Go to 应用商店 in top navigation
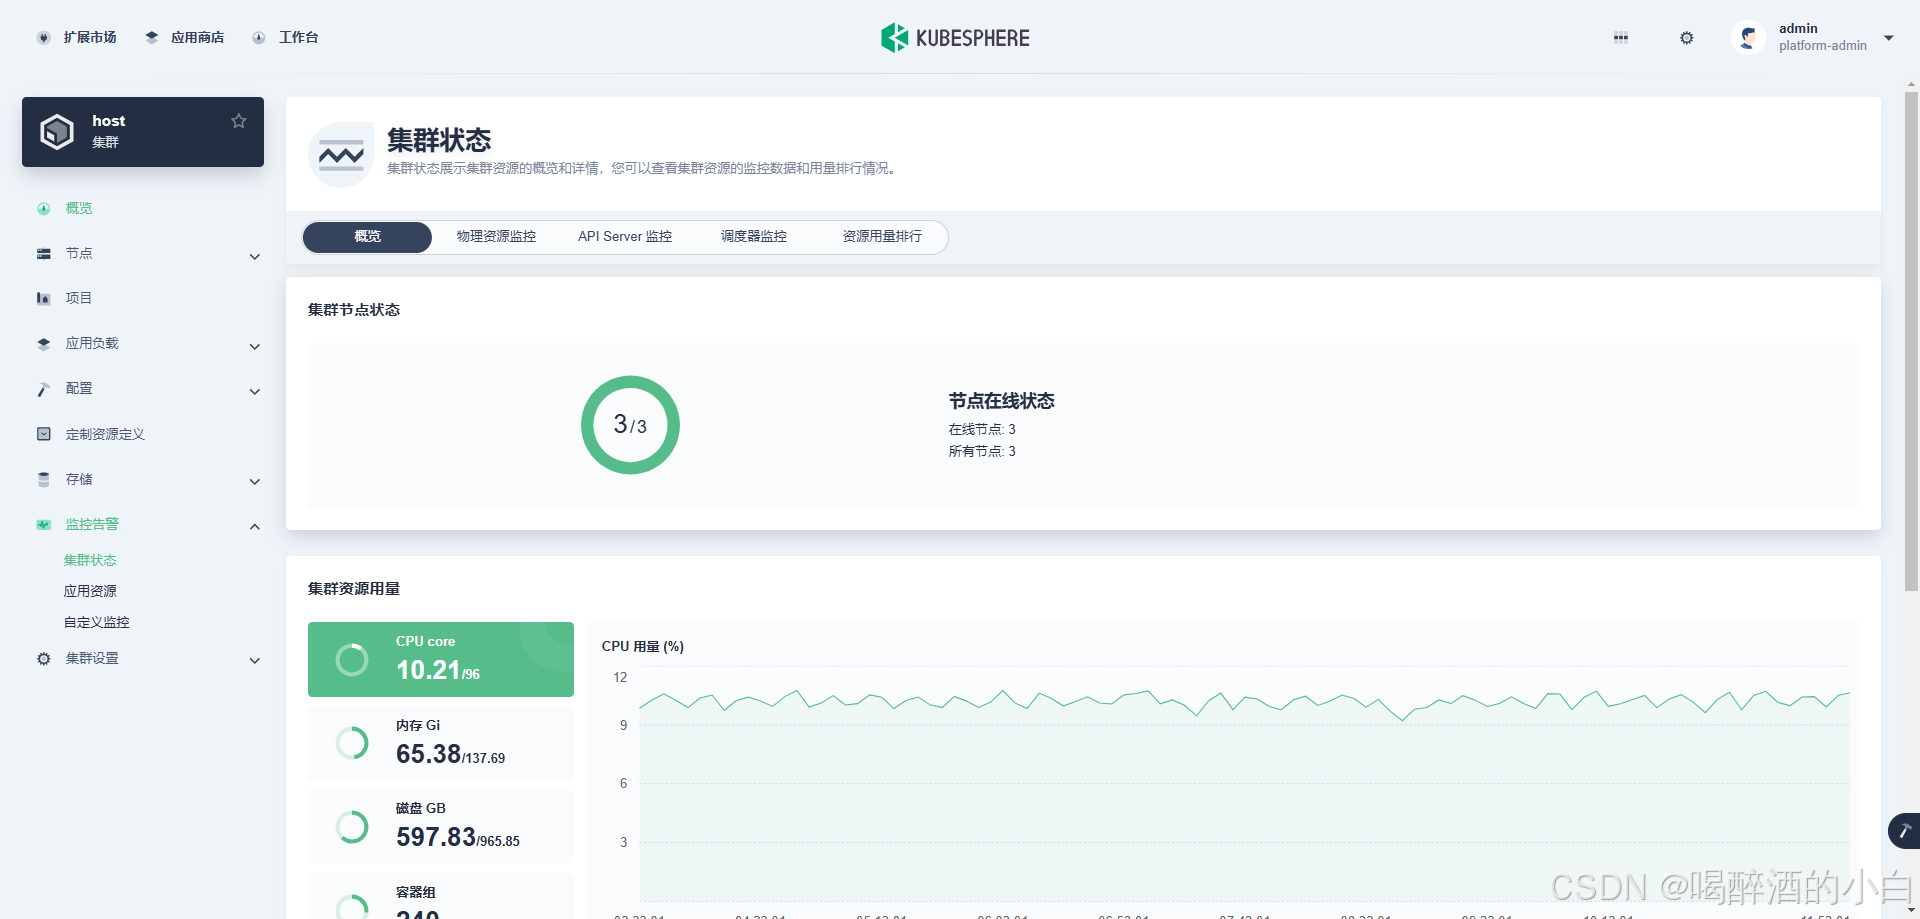Screen dimensions: 1920x919 [x=197, y=38]
